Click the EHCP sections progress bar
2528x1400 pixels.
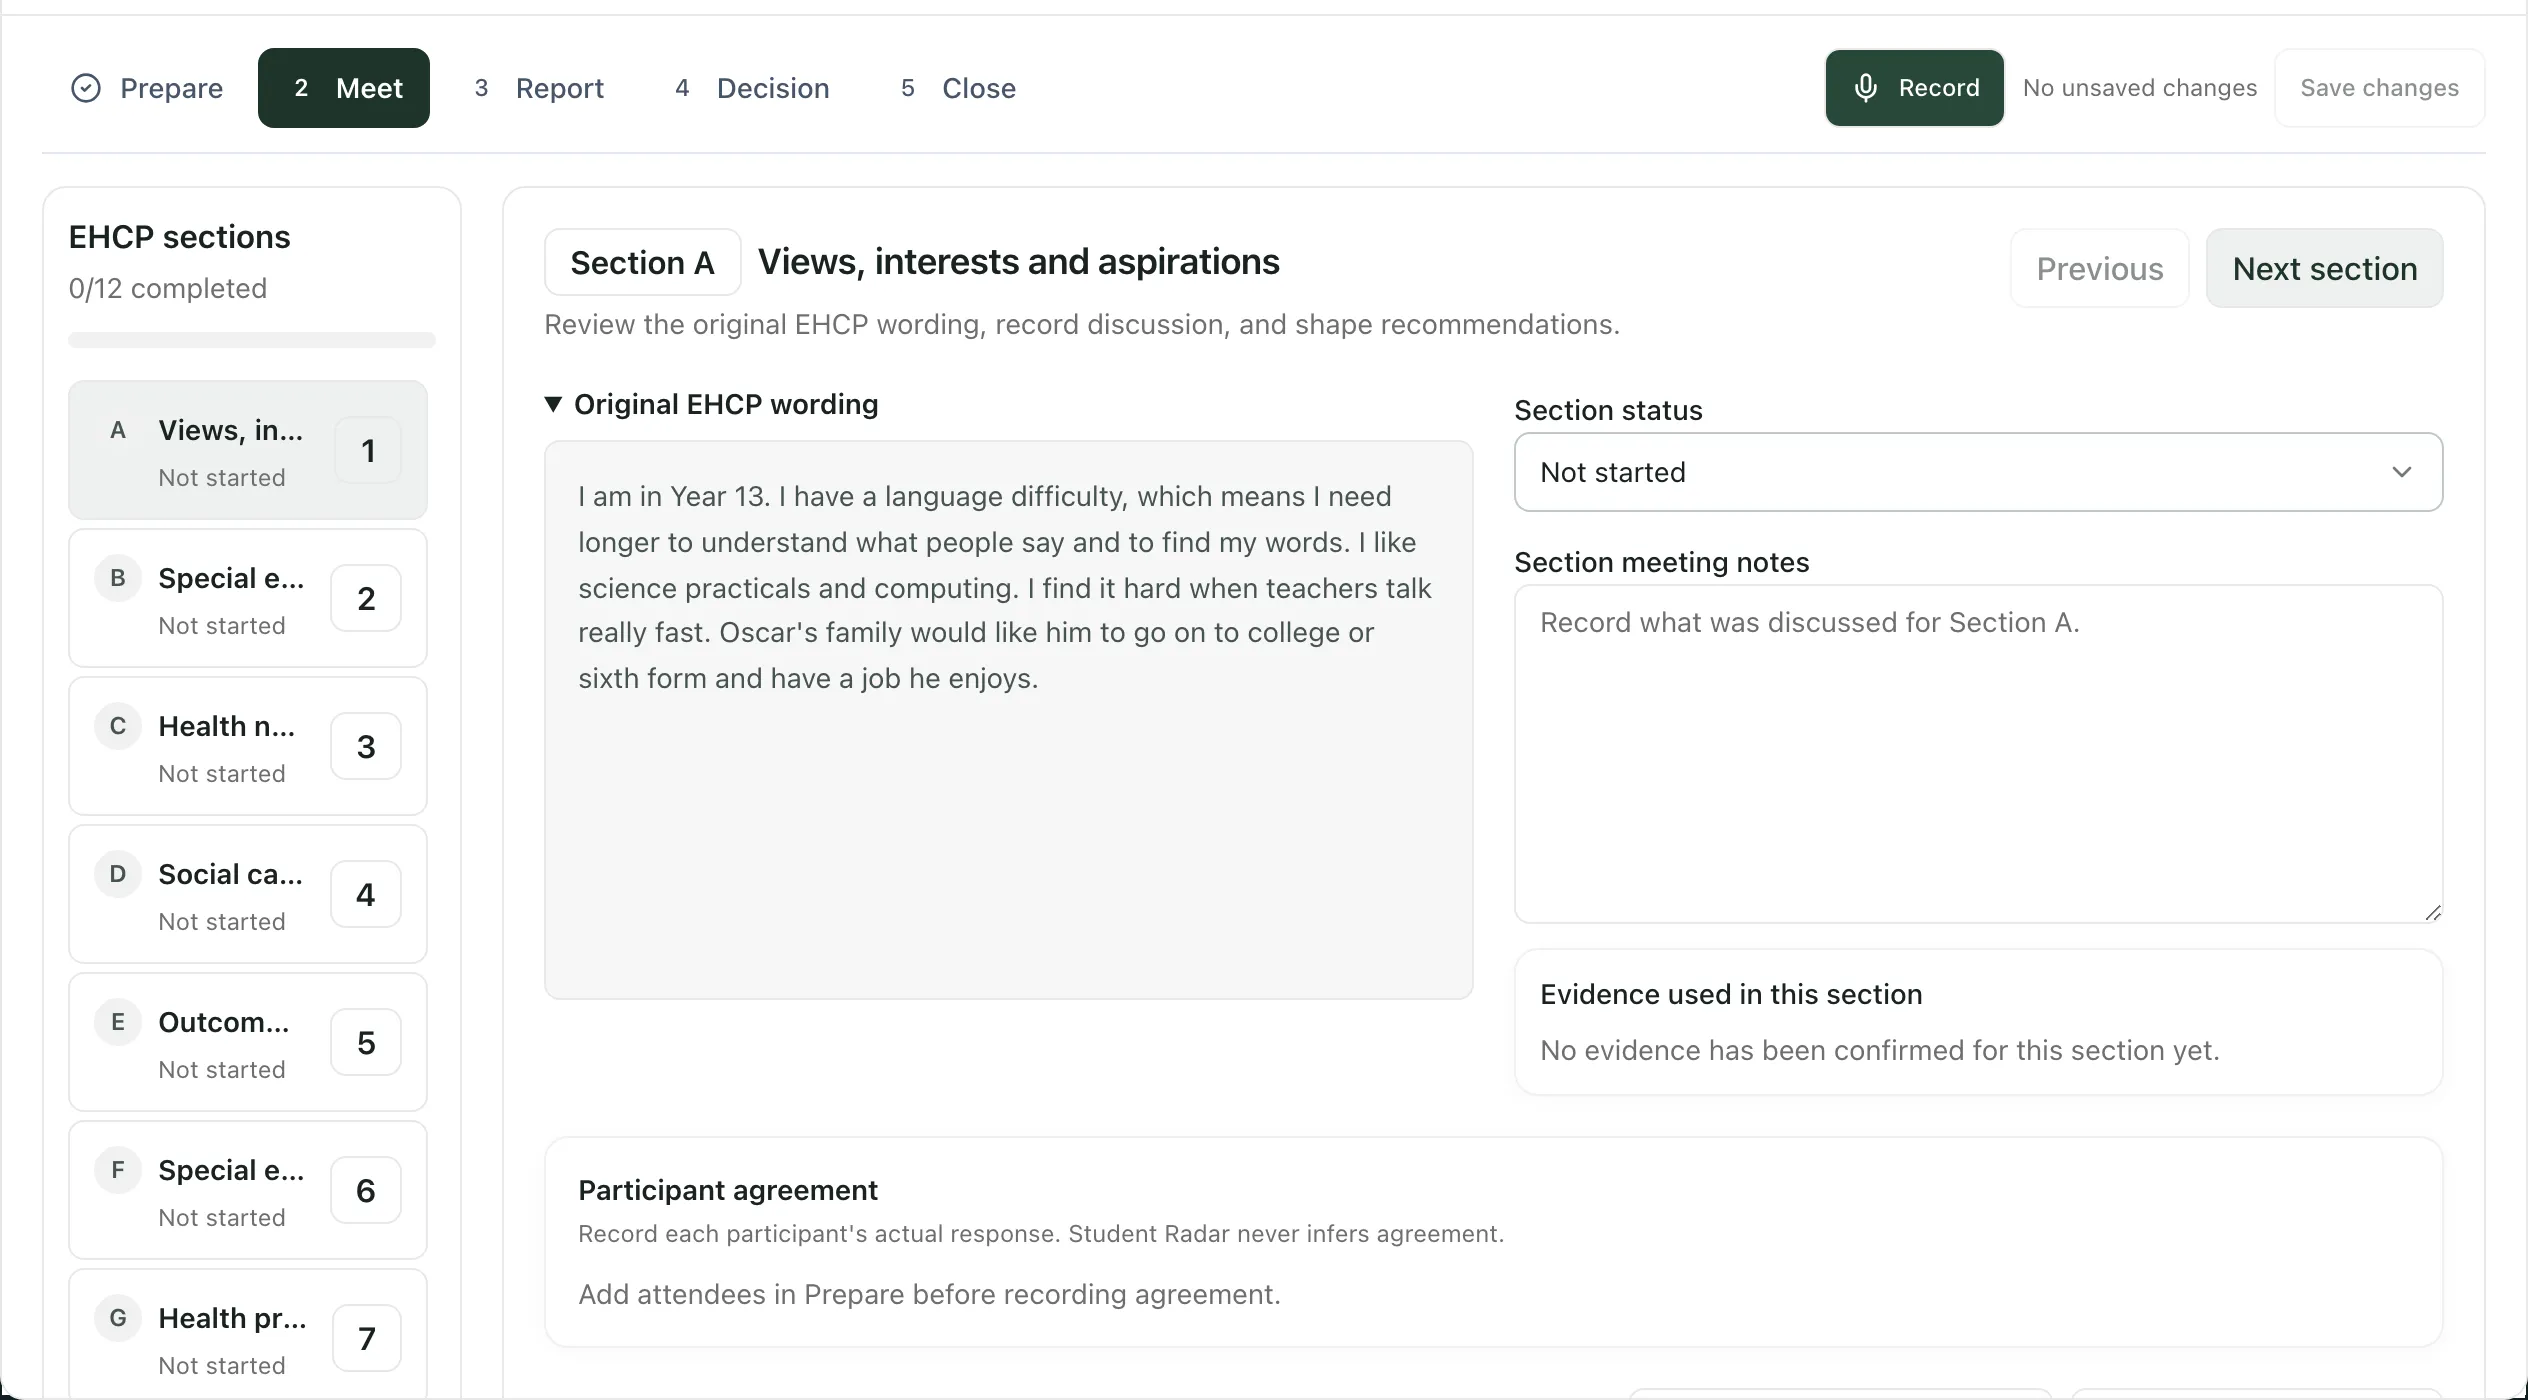(252, 340)
